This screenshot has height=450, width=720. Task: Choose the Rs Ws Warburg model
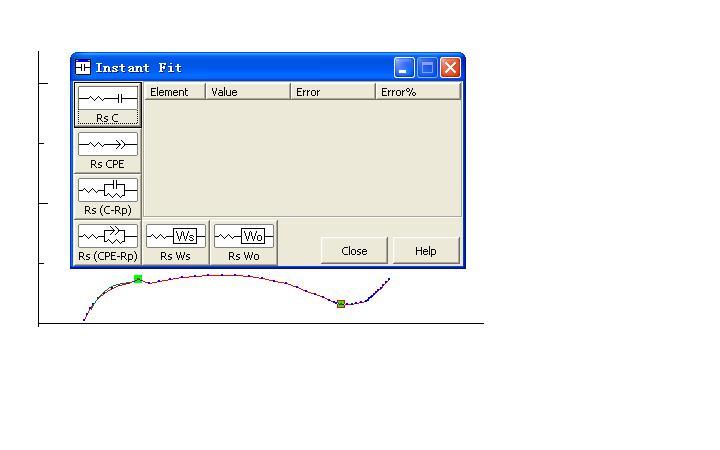(x=175, y=242)
